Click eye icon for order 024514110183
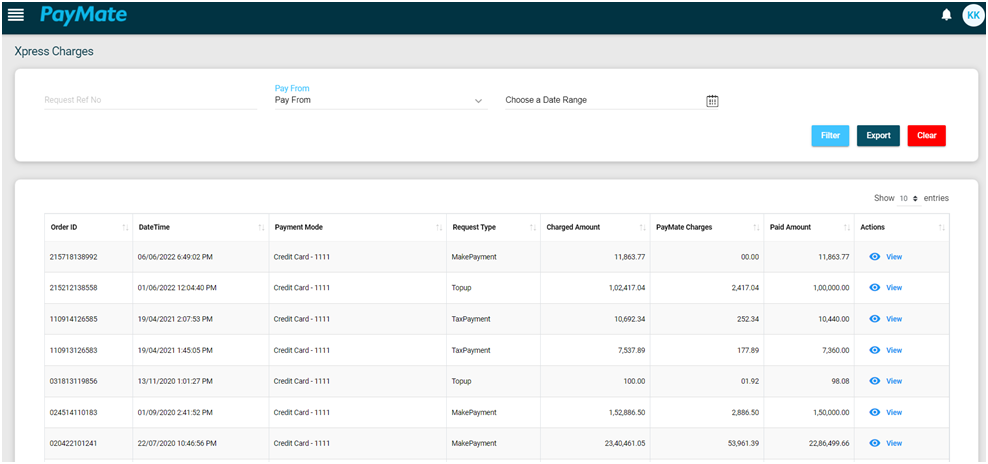 tap(875, 412)
